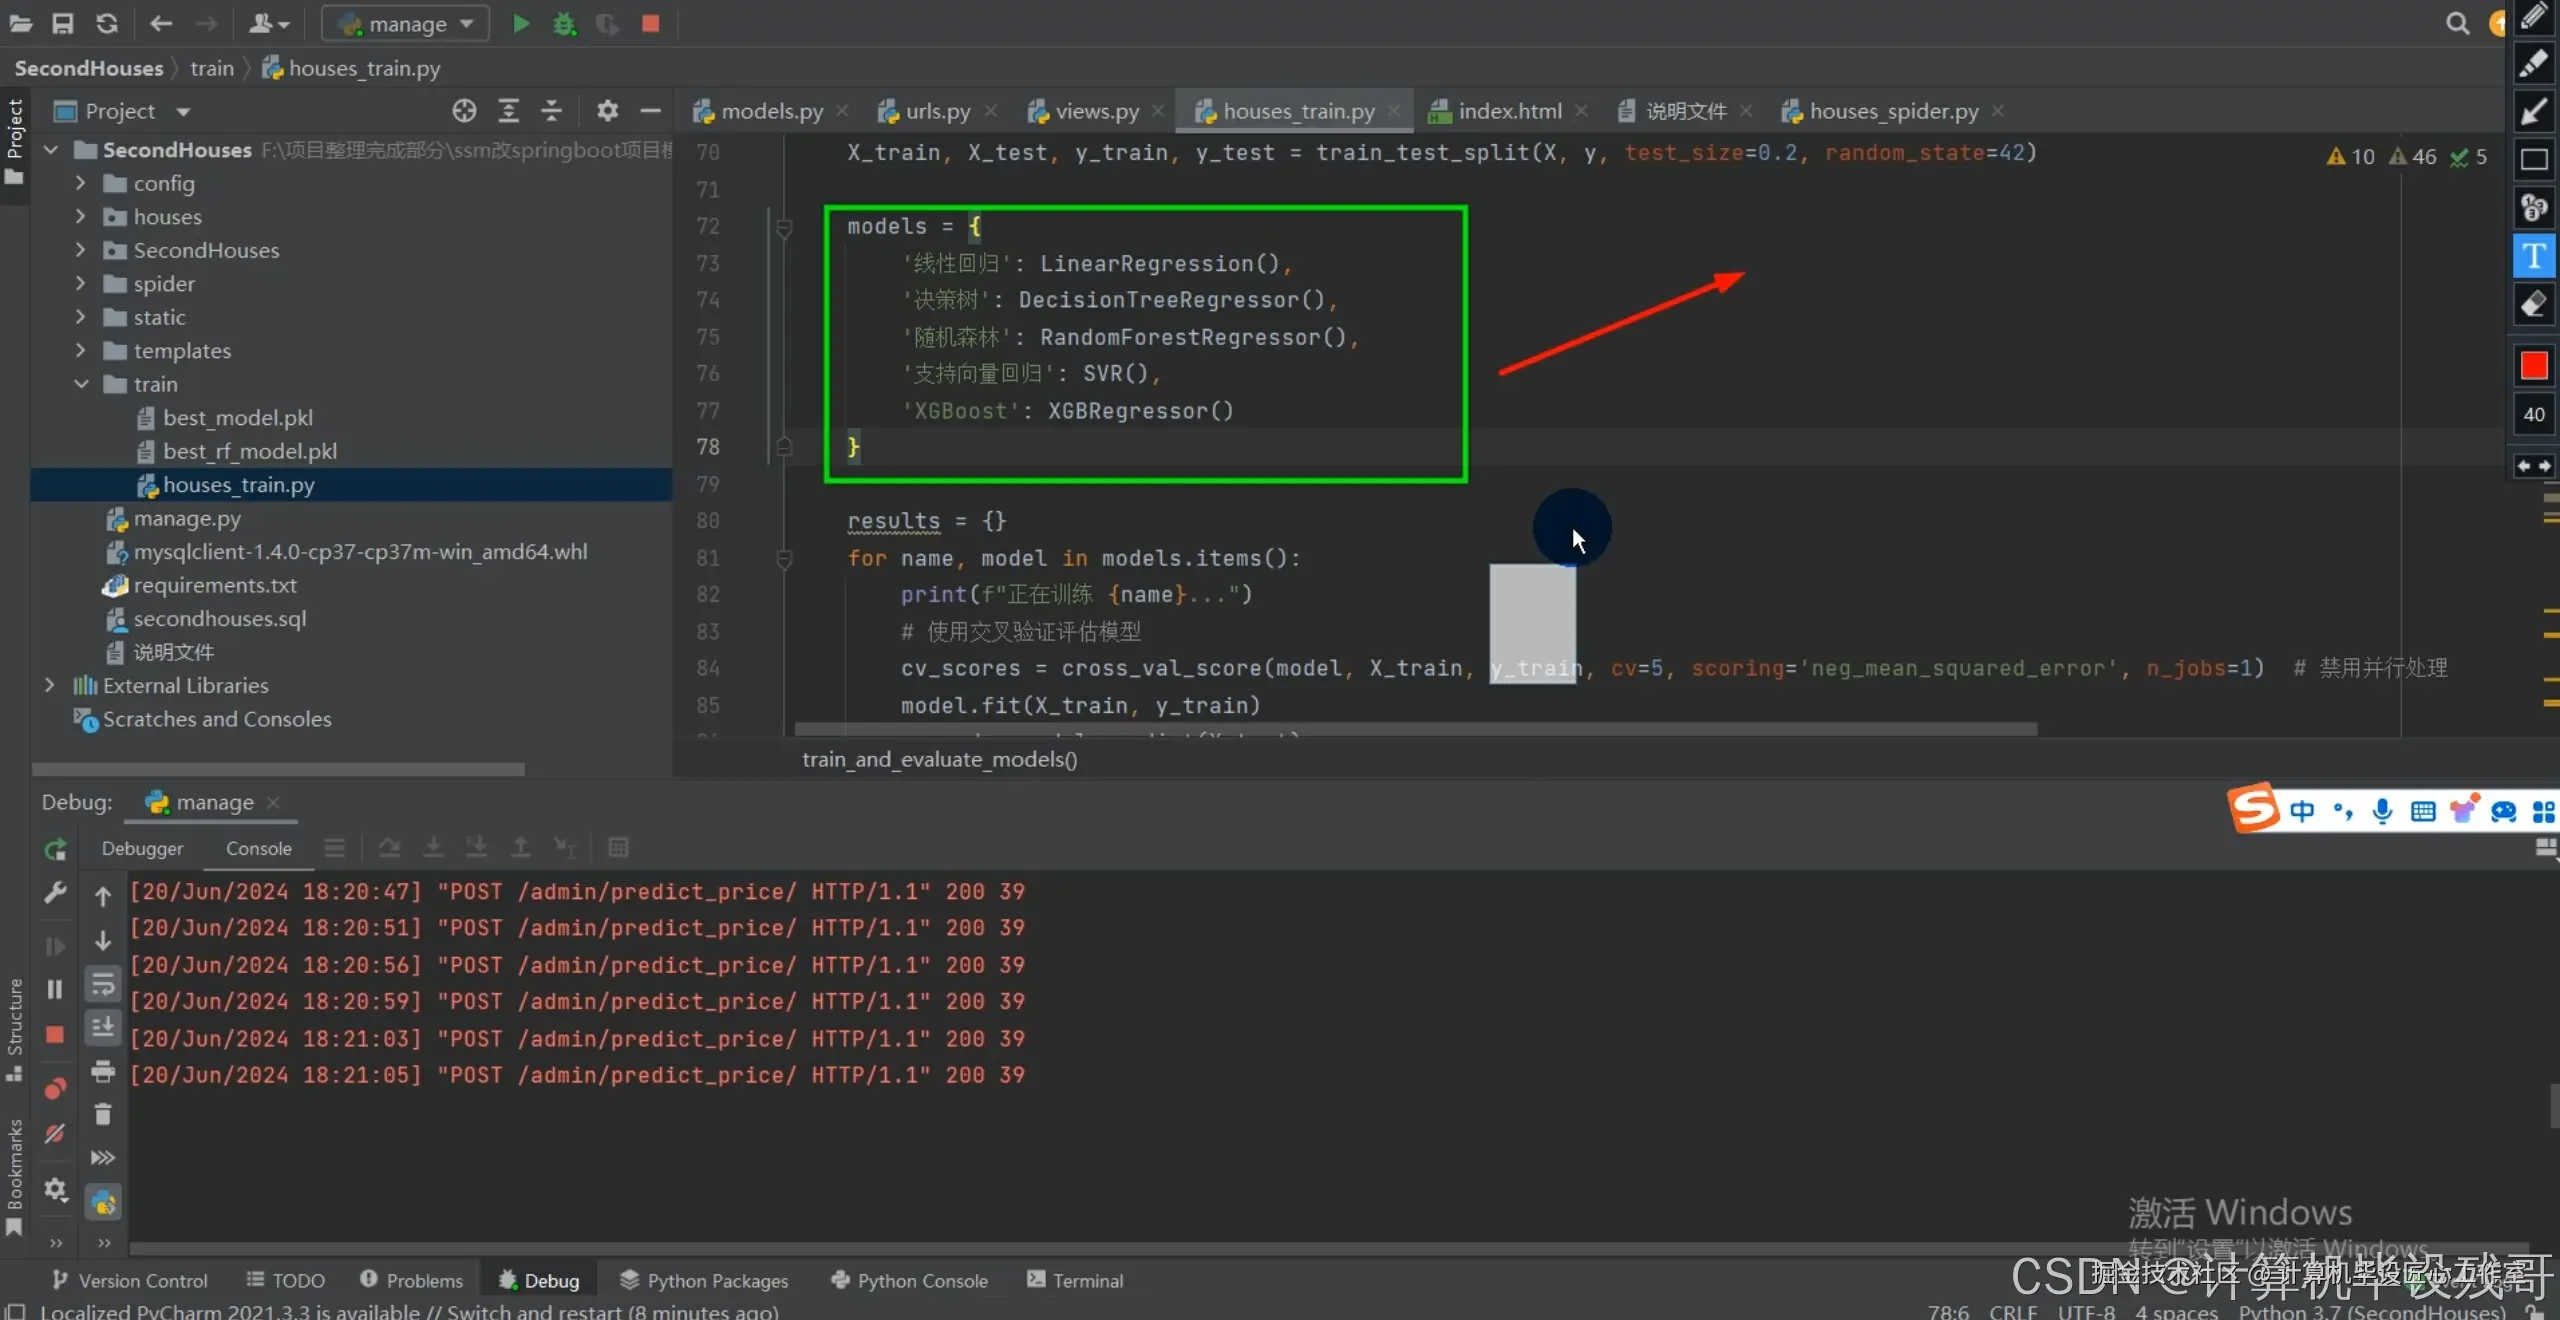Click the red color swatch in annotation bar
The height and width of the screenshot is (1320, 2560).
(2533, 365)
